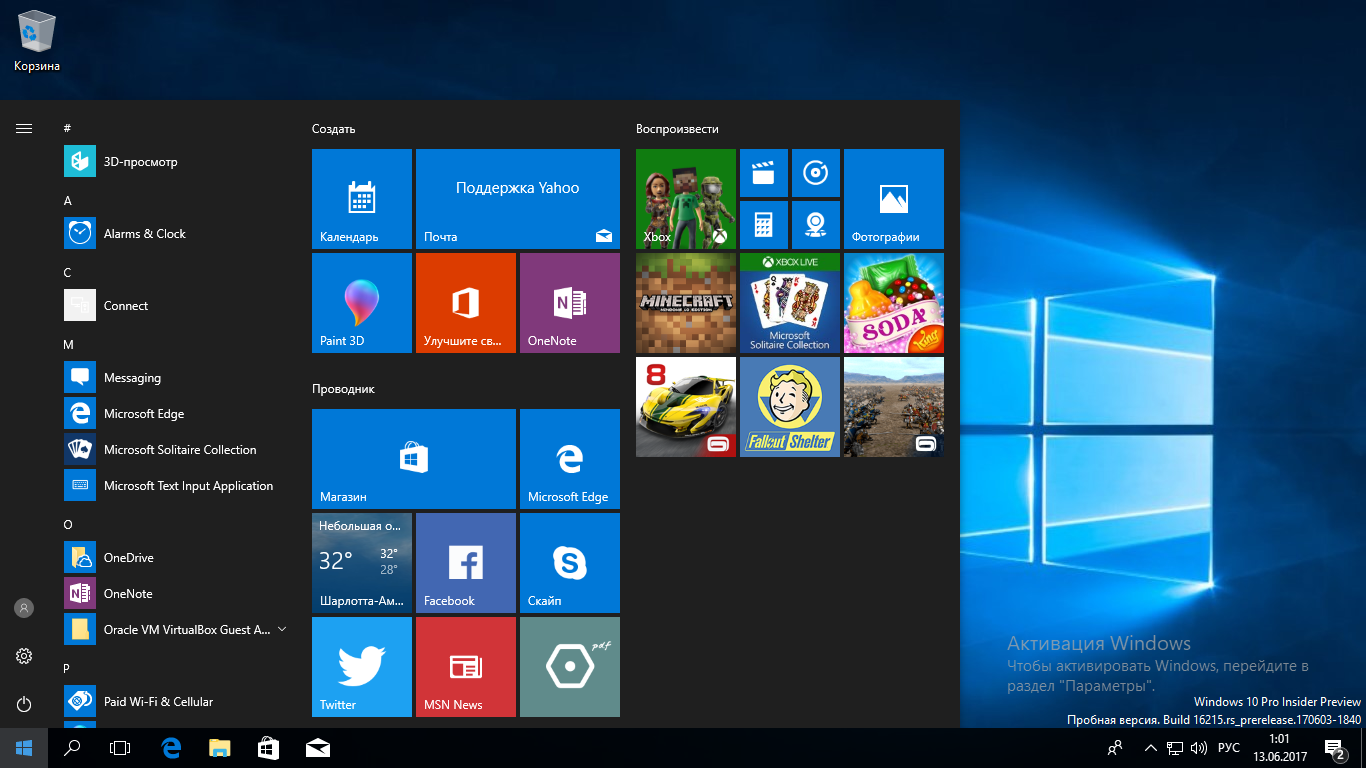Launch the Candy Crush Soda tile

click(x=894, y=303)
